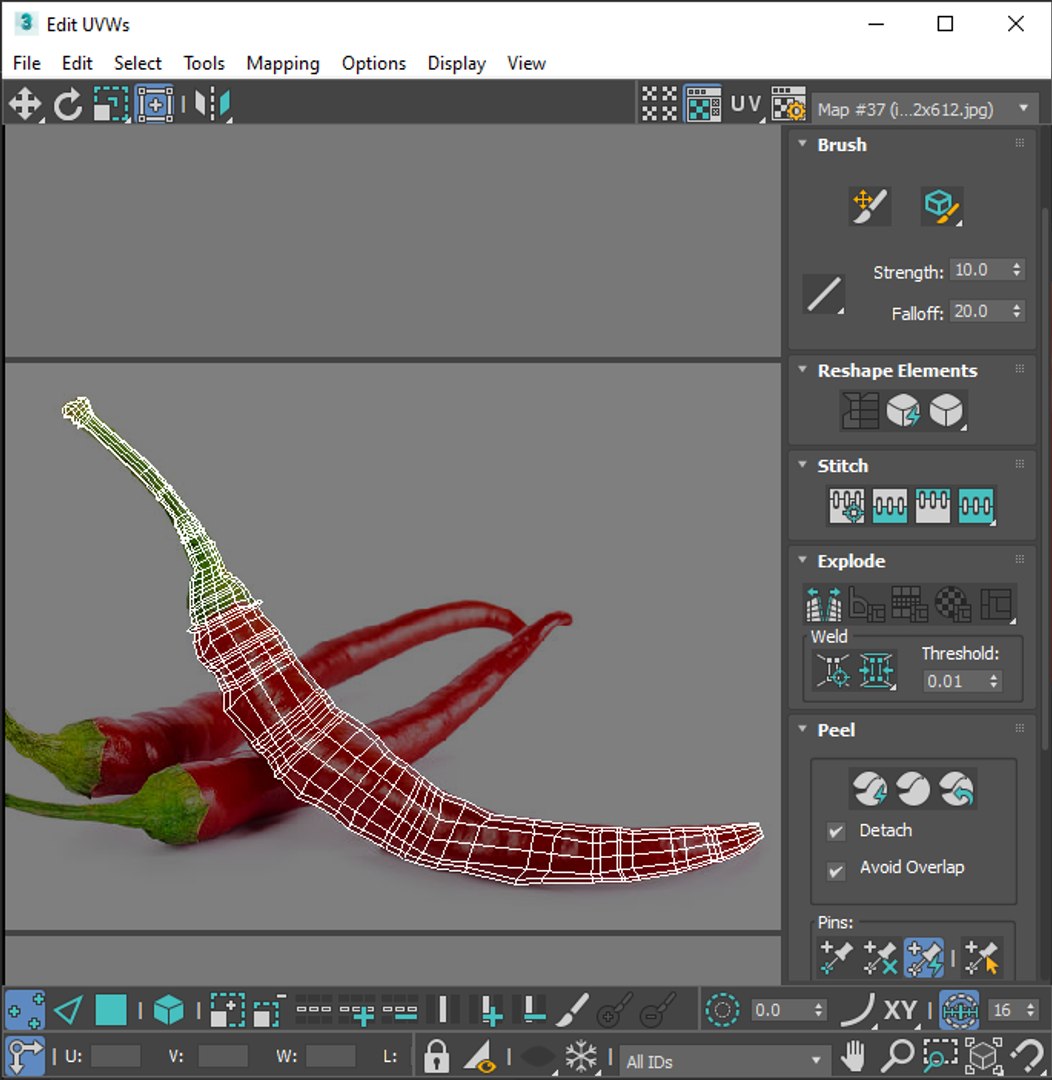Open the Tools menu
The width and height of the screenshot is (1052, 1080).
[204, 63]
